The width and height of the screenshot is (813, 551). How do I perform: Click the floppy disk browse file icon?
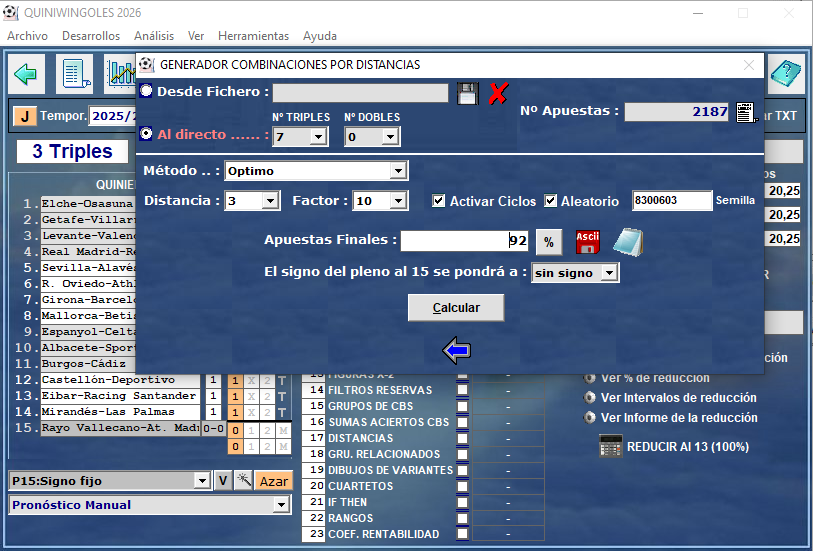coord(467,93)
